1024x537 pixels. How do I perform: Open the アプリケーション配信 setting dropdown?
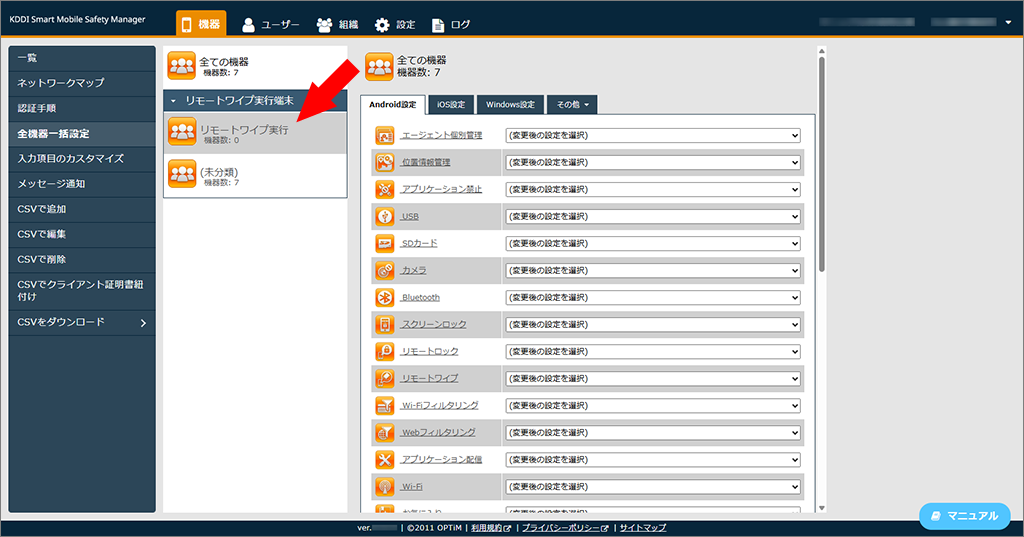653,459
